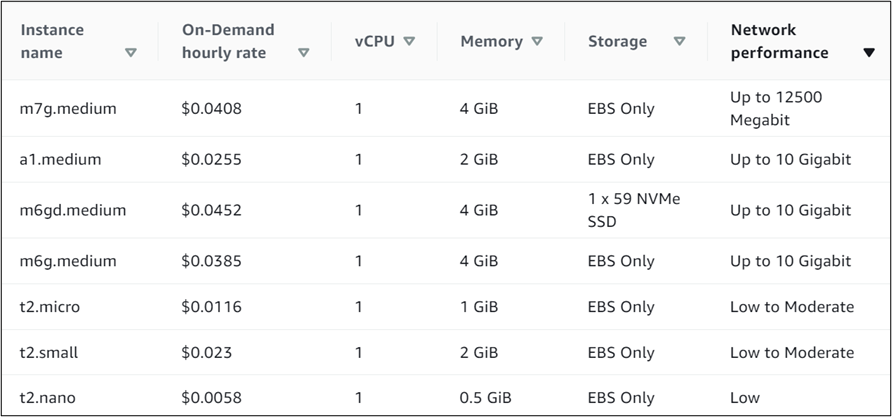This screenshot has height=417, width=892.
Task: Click the $0.0058 rate for t2.nano
Action: pyautogui.click(x=211, y=397)
